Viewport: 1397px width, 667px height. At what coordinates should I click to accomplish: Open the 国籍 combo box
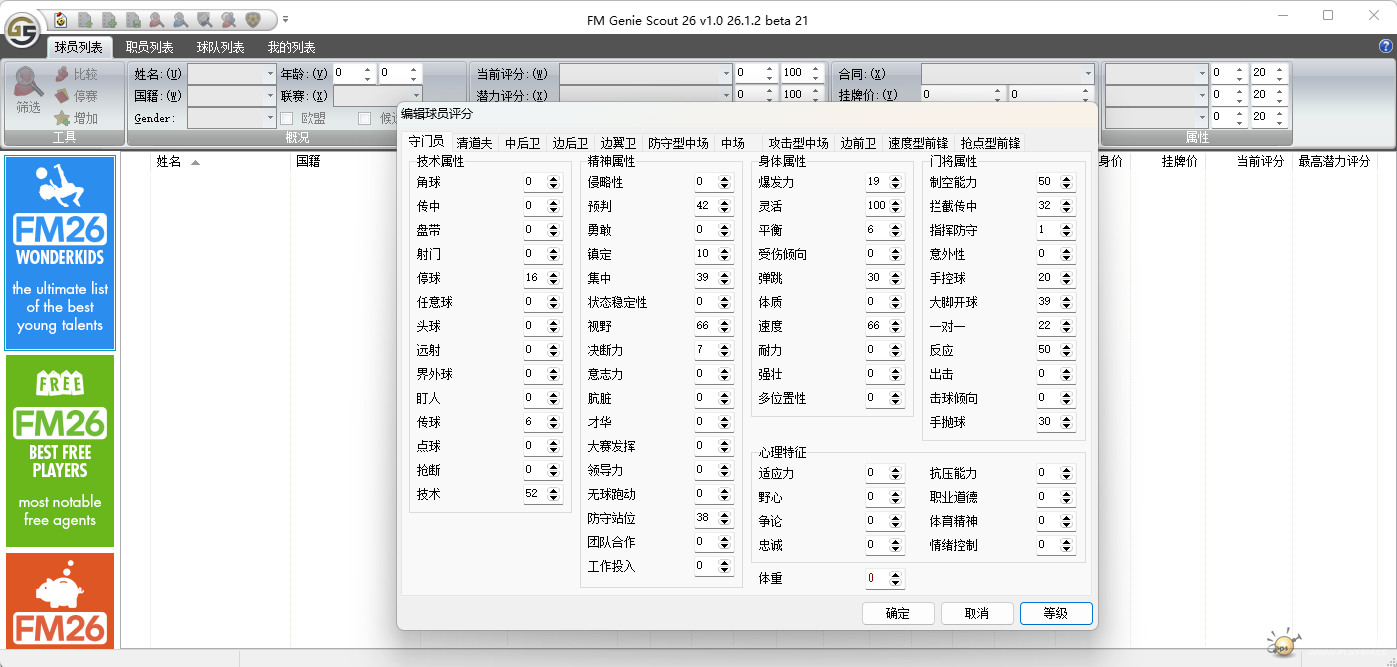pyautogui.click(x=270, y=96)
